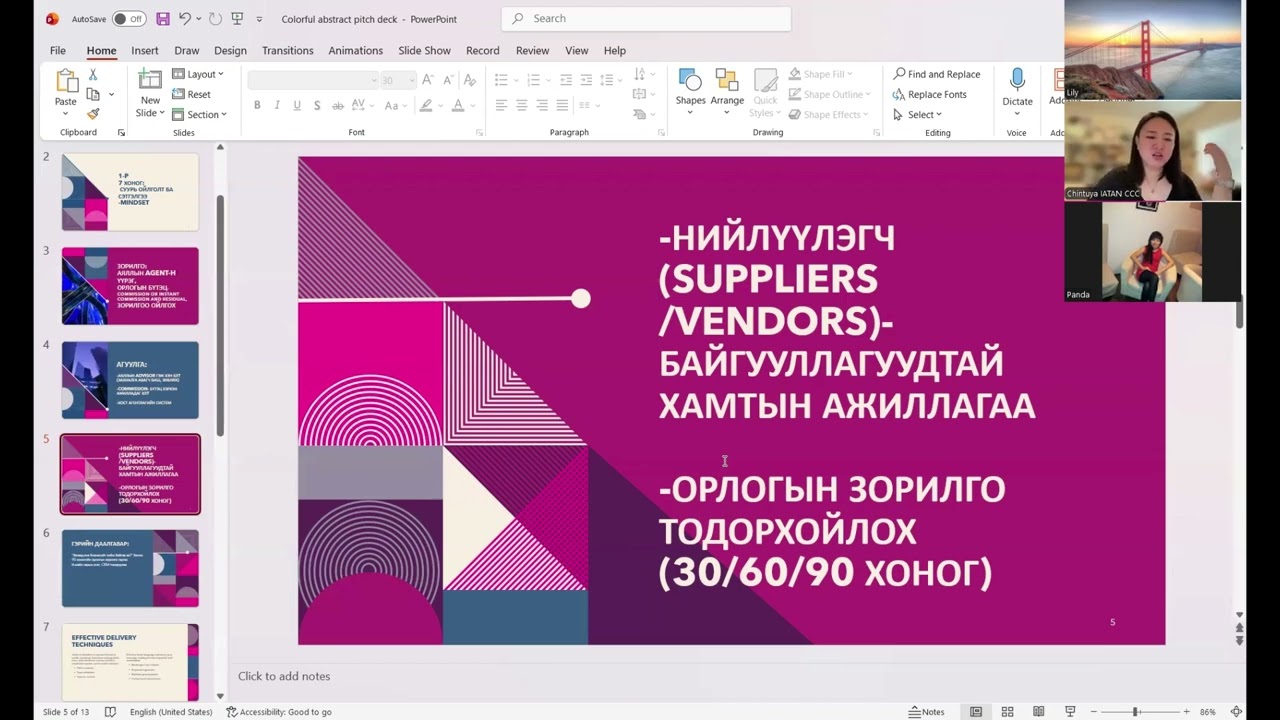This screenshot has height=720, width=1280.
Task: Switch to the Insert tab
Action: 145,50
